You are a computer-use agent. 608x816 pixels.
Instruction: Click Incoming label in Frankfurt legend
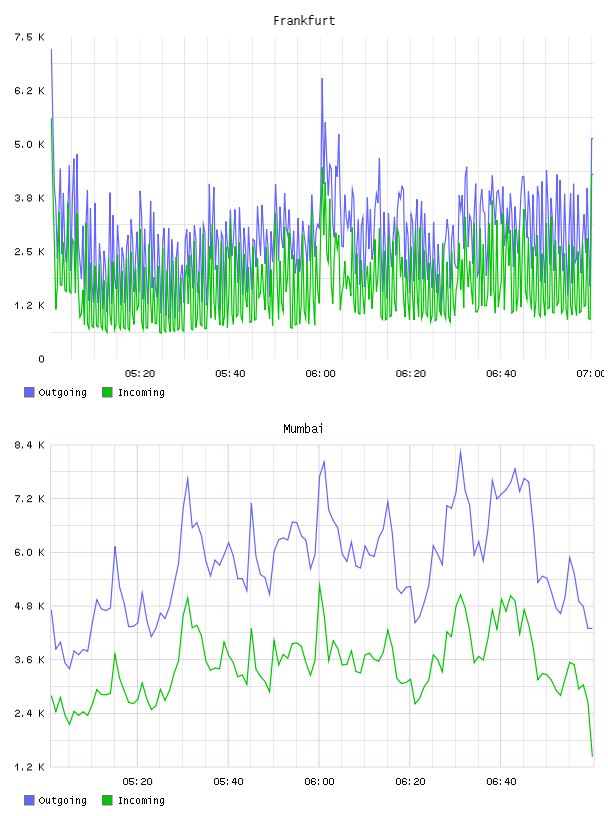(x=141, y=393)
